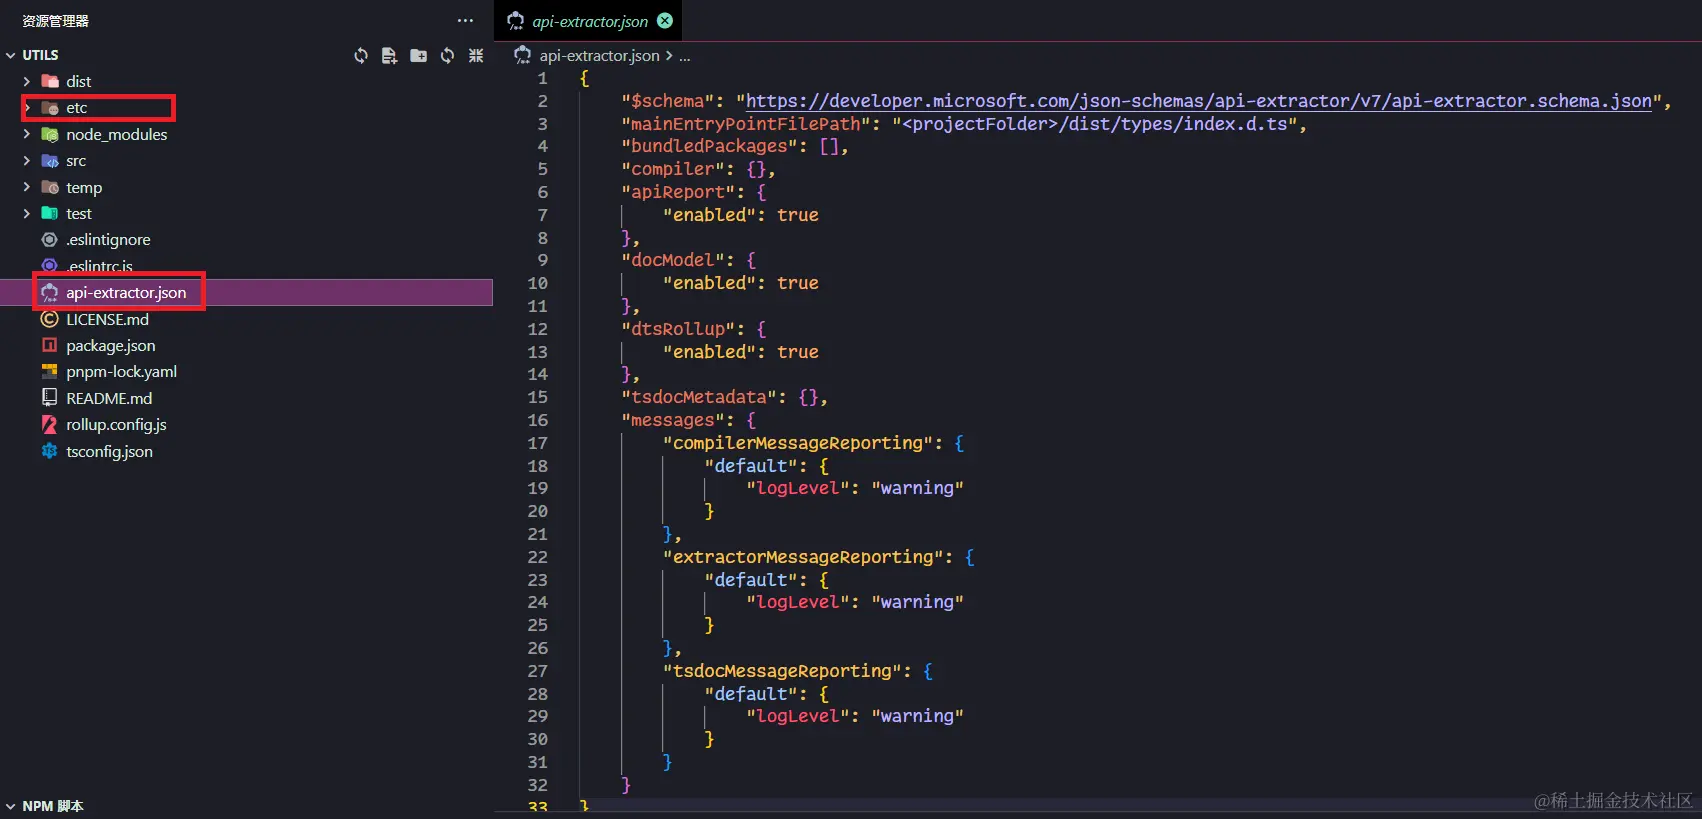This screenshot has height=819, width=1702.
Task: Click the "apiReport" key
Action: [x=678, y=192]
